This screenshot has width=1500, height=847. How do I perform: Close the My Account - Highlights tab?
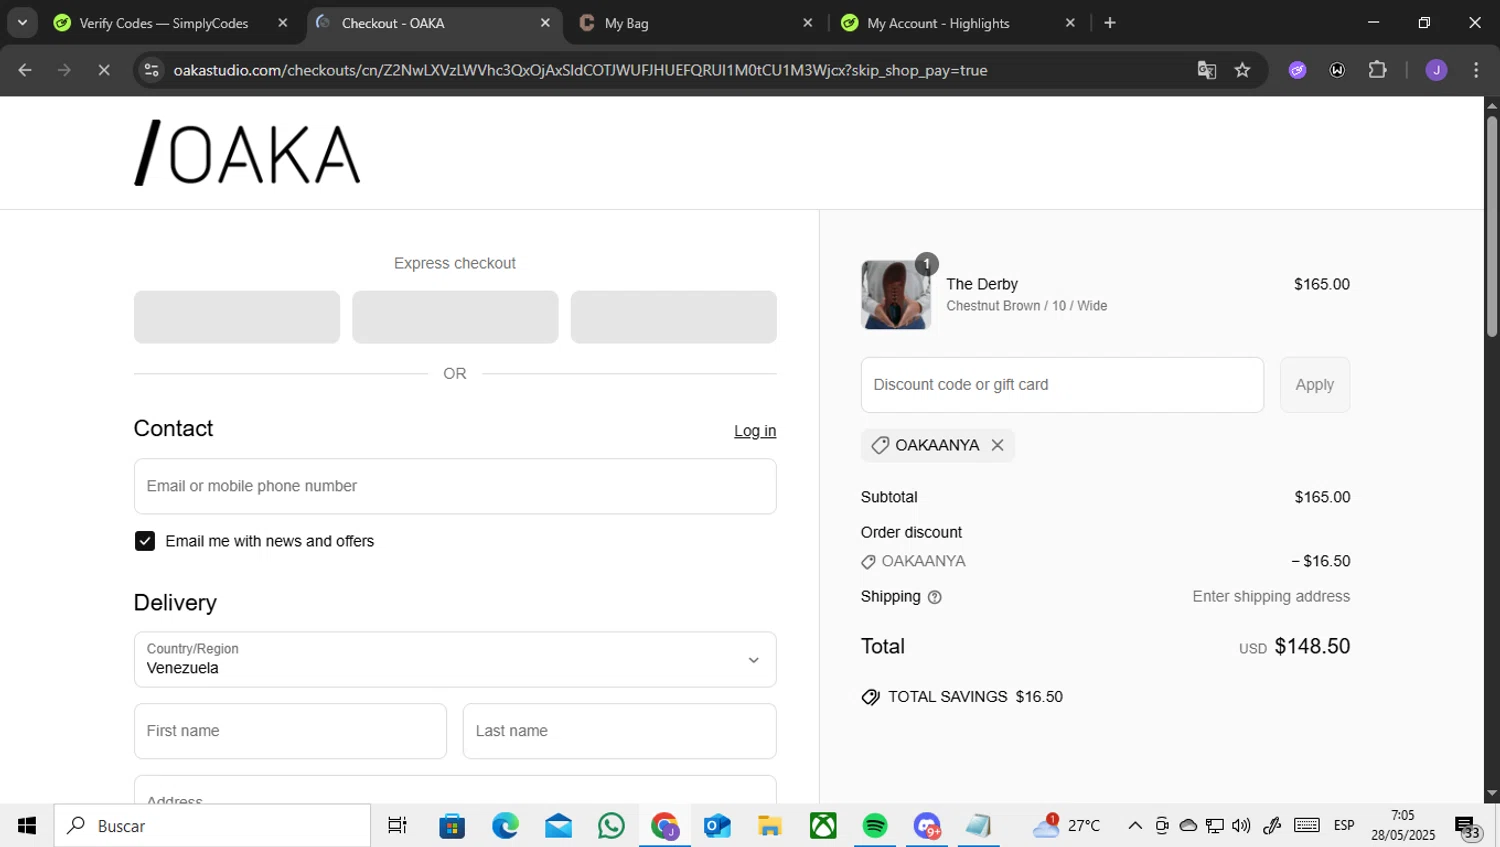pyautogui.click(x=1070, y=22)
